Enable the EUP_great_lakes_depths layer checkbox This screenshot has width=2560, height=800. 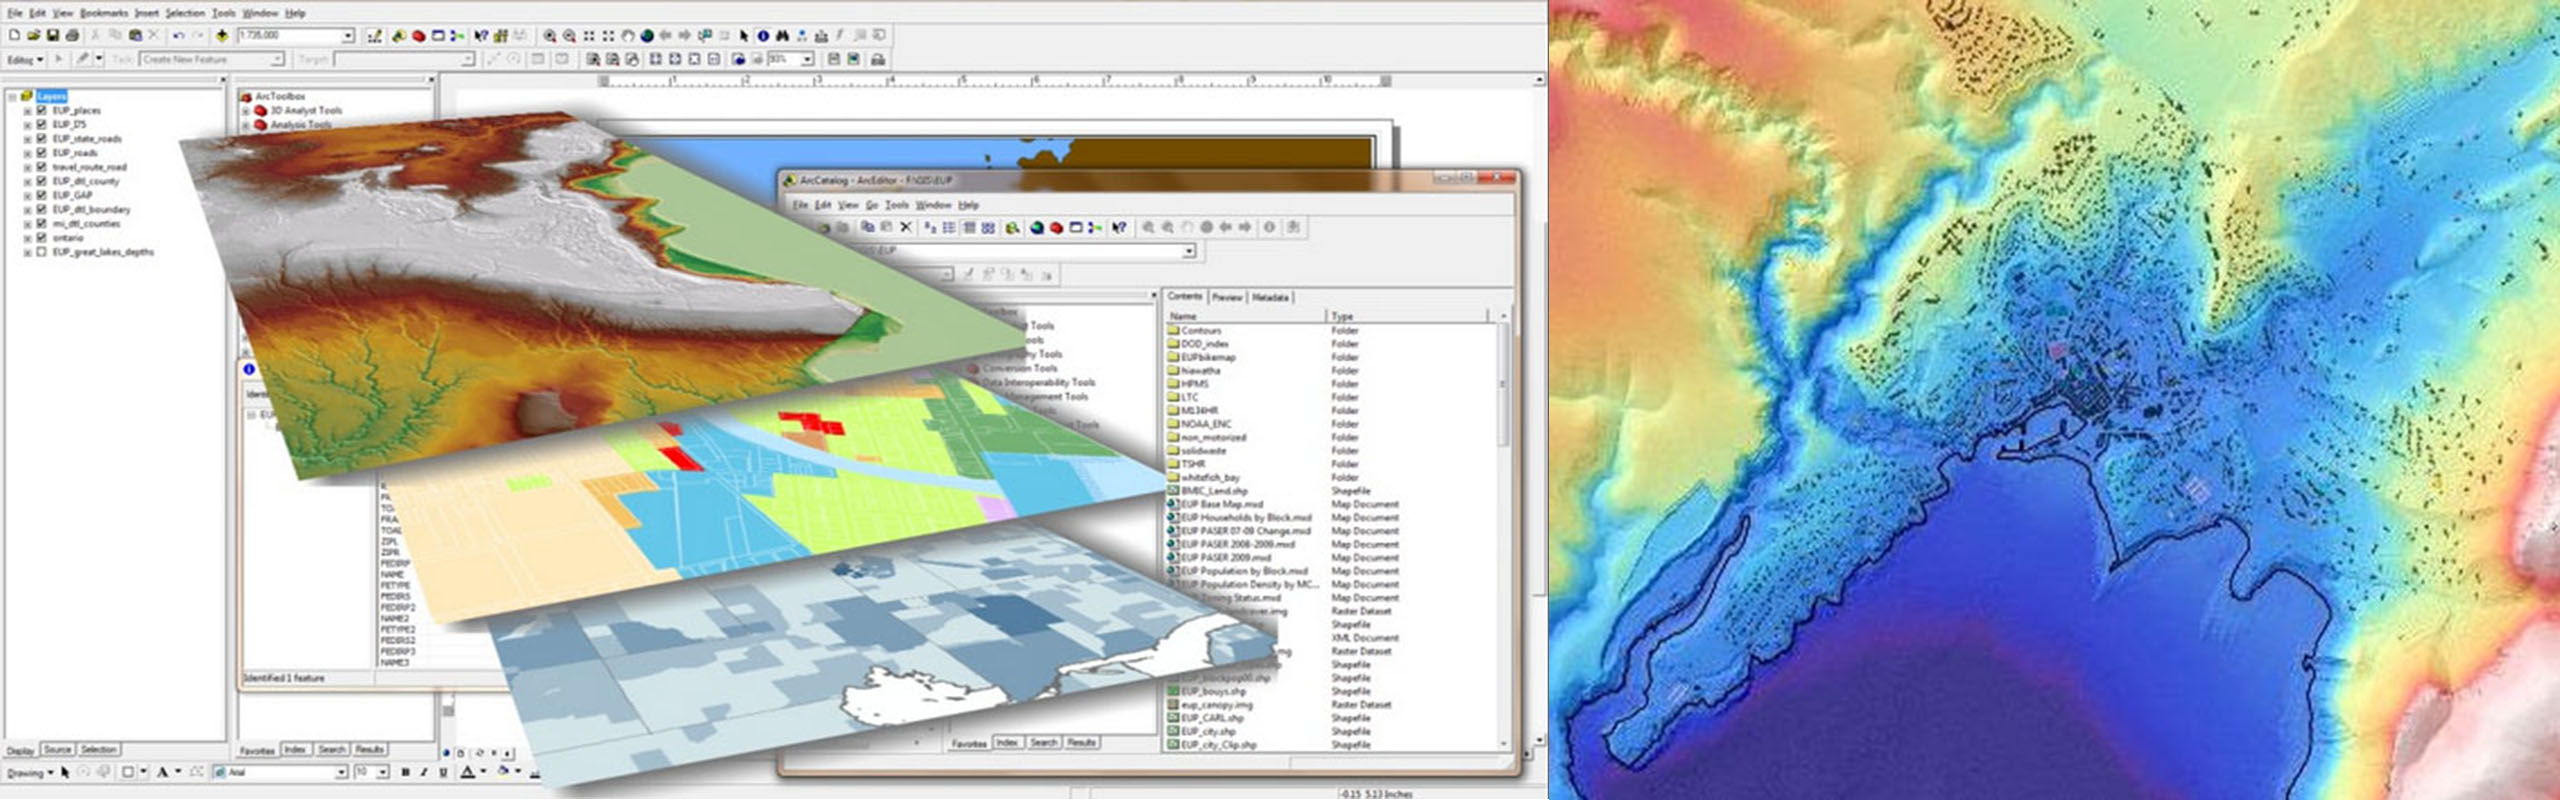[42, 252]
